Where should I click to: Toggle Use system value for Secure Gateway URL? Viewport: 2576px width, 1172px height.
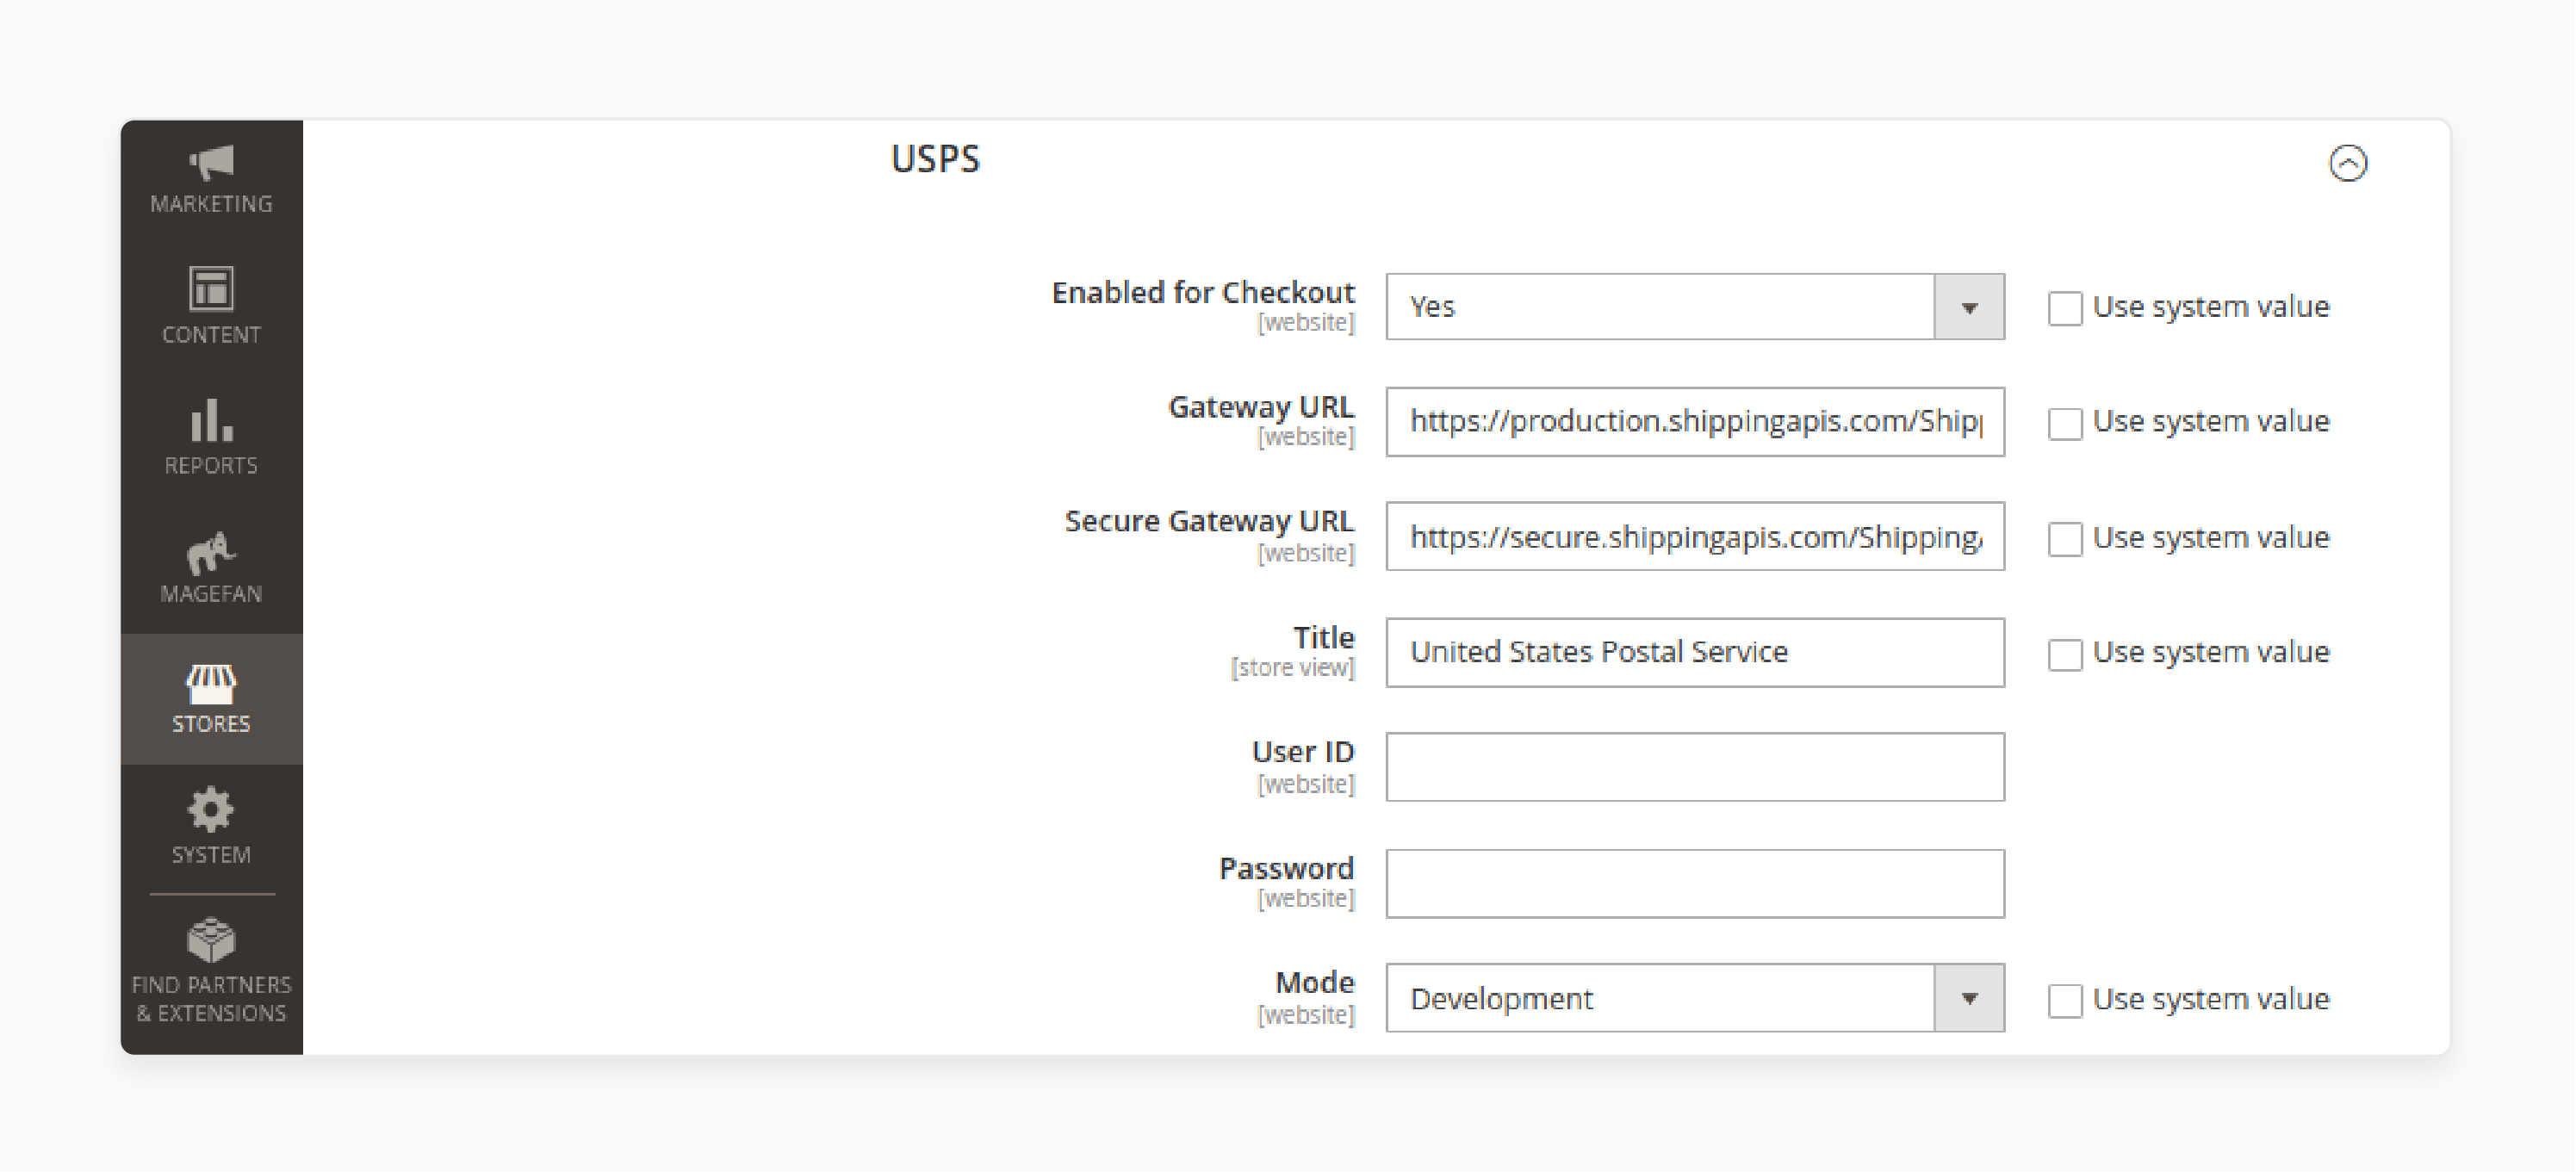coord(2064,539)
